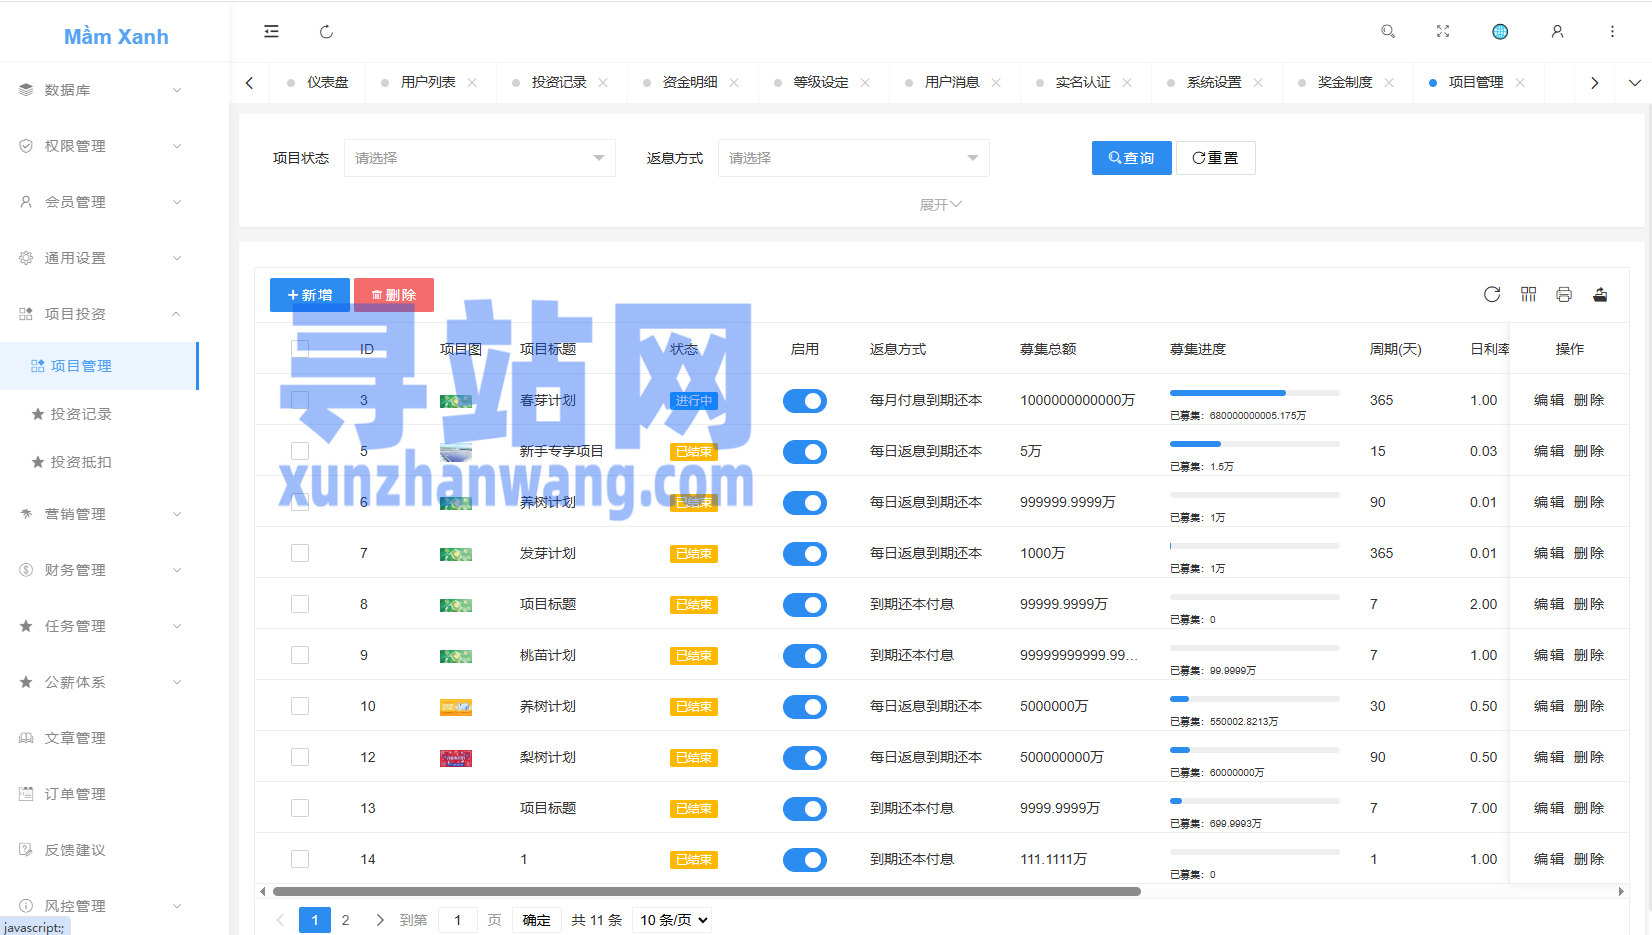Click 编辑 for the 发芽计划 row

tap(1549, 553)
